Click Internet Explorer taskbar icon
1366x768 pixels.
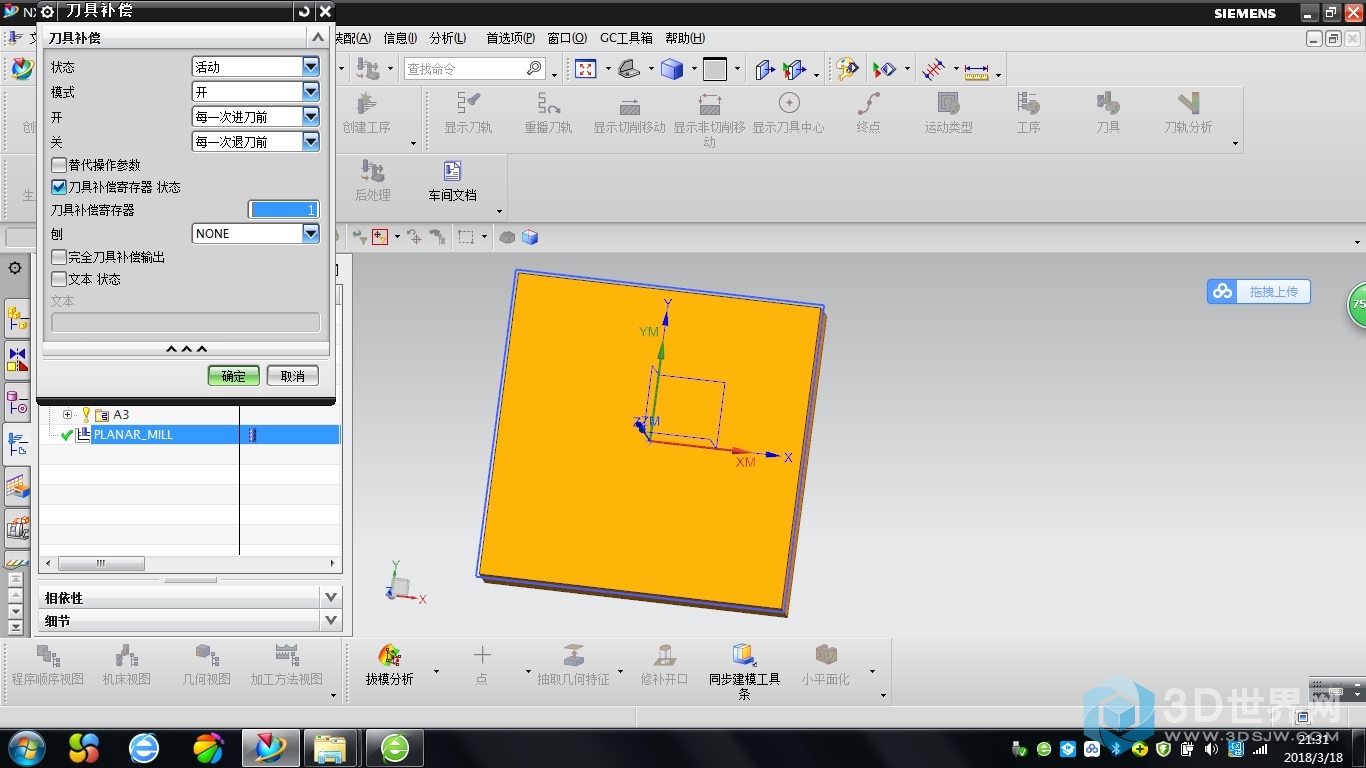tap(145, 748)
